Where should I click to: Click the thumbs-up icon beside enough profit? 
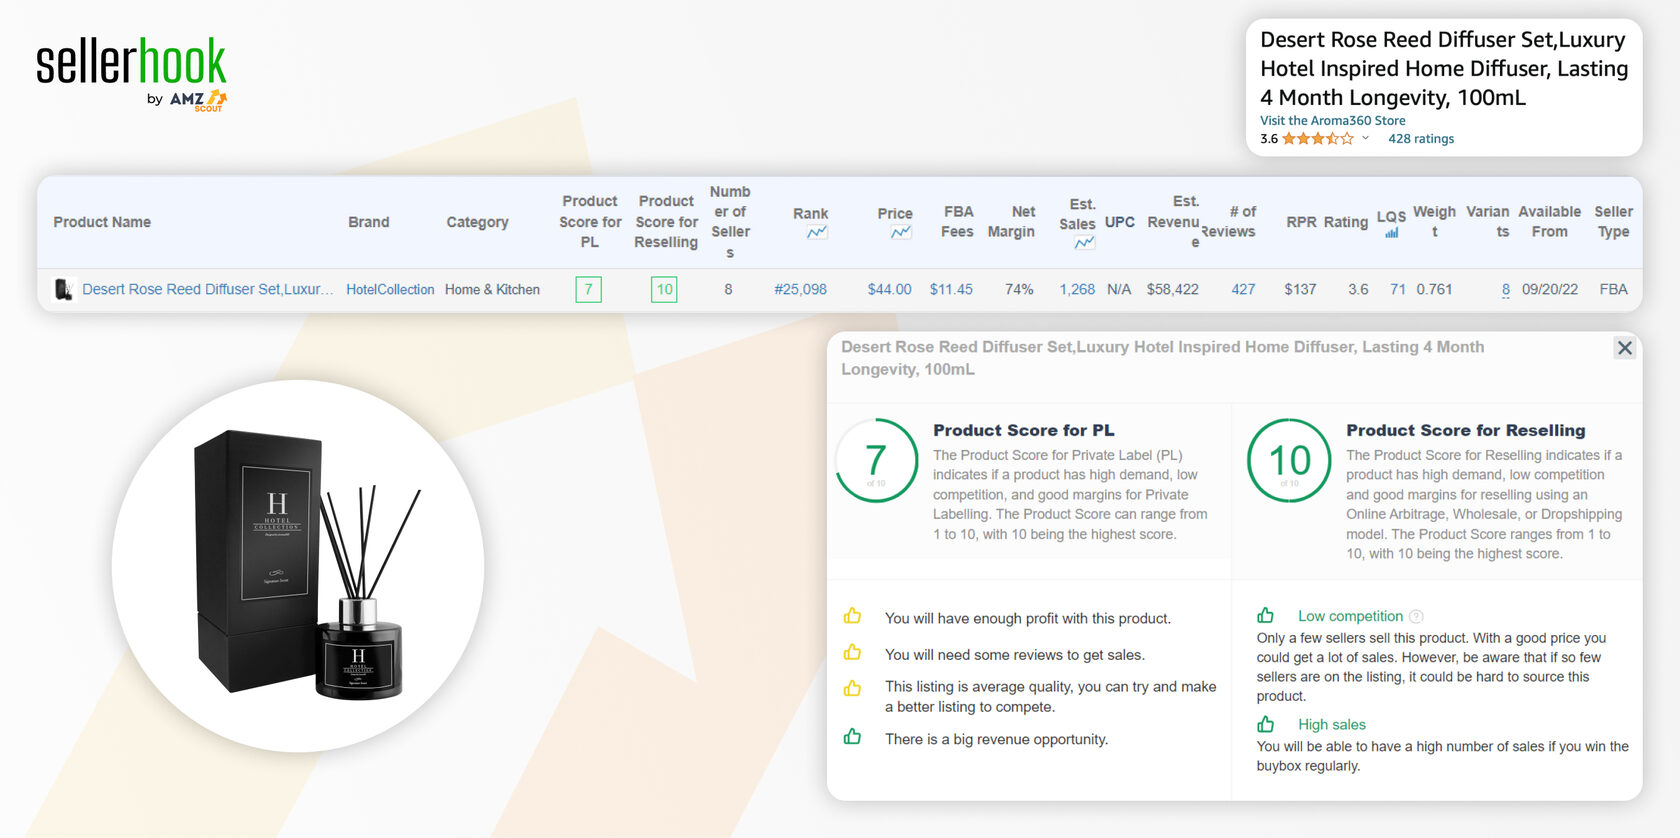852,616
